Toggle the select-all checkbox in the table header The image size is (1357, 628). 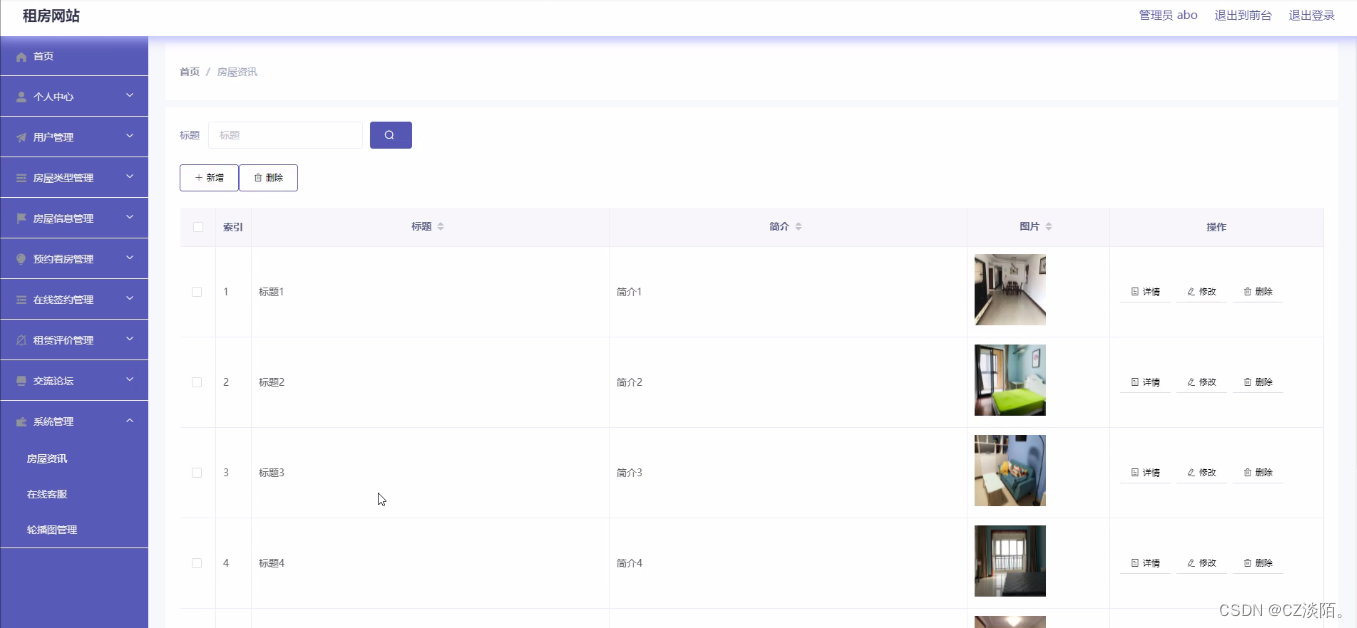coord(197,227)
